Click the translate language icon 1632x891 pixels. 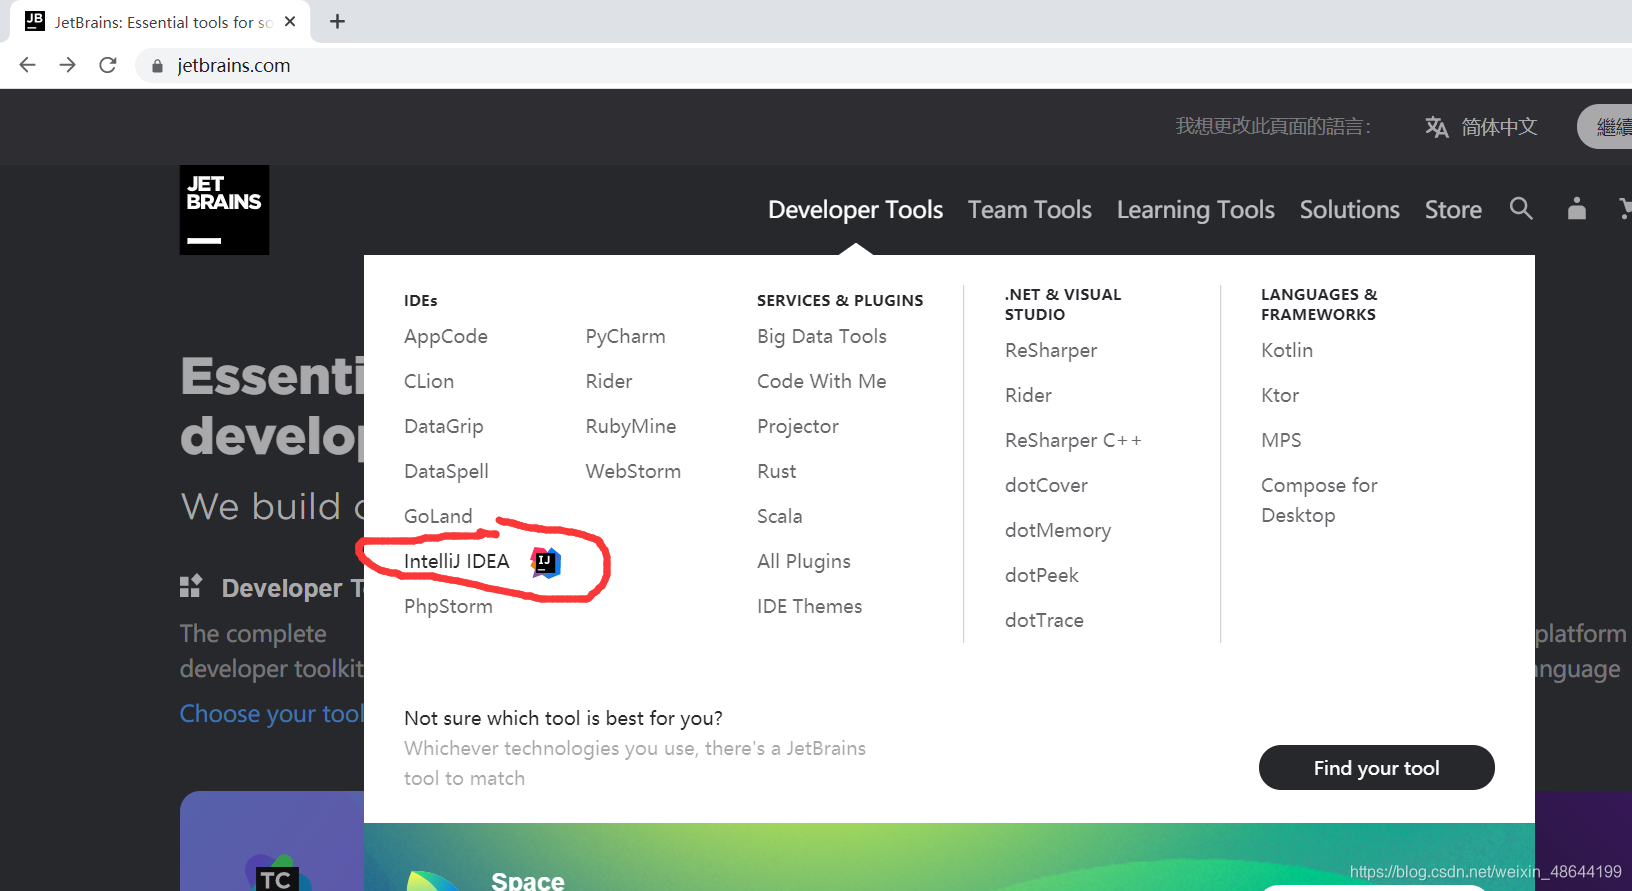point(1437,127)
